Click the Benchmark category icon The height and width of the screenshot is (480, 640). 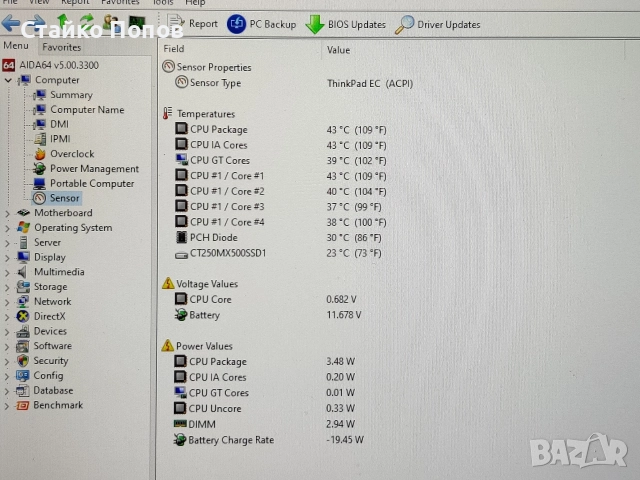(23, 405)
